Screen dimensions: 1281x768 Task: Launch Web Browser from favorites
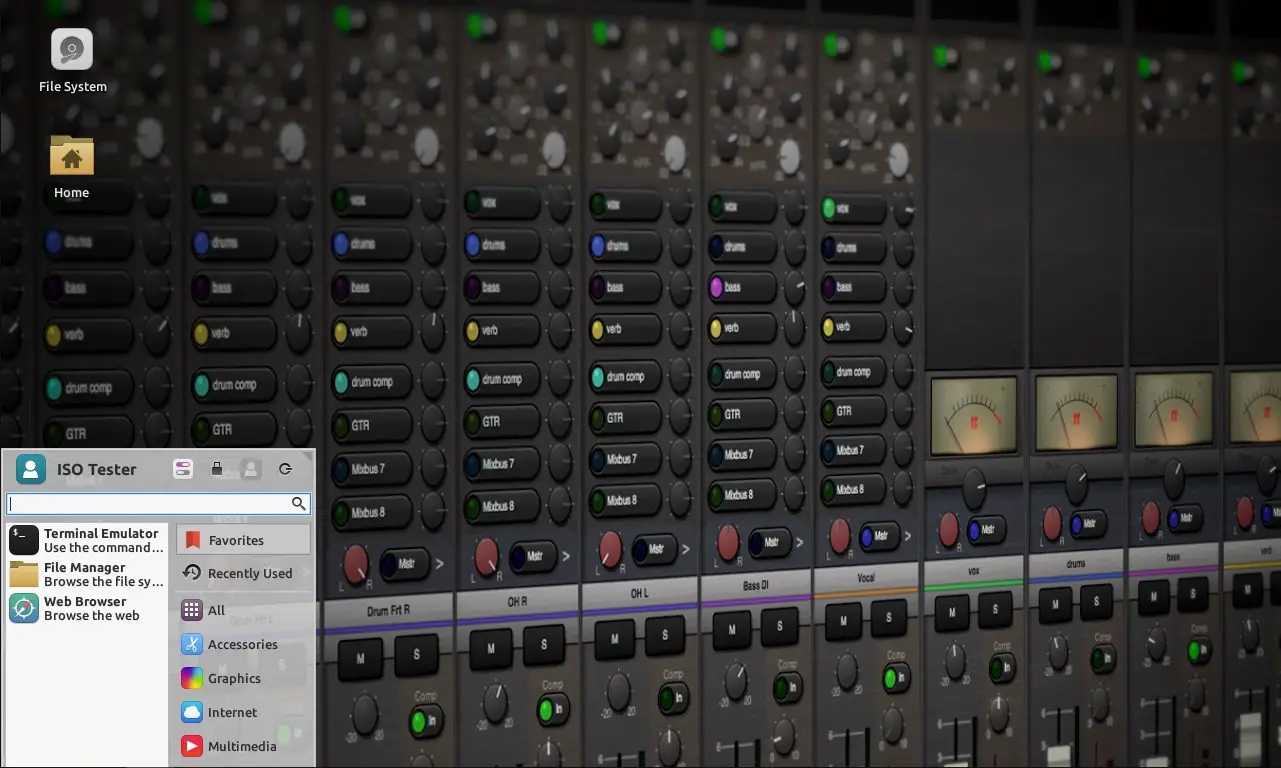(87, 608)
